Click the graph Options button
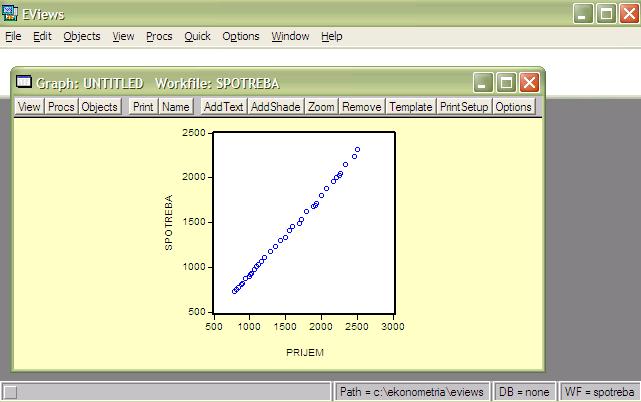Image resolution: width=641 pixels, height=402 pixels. [513, 107]
